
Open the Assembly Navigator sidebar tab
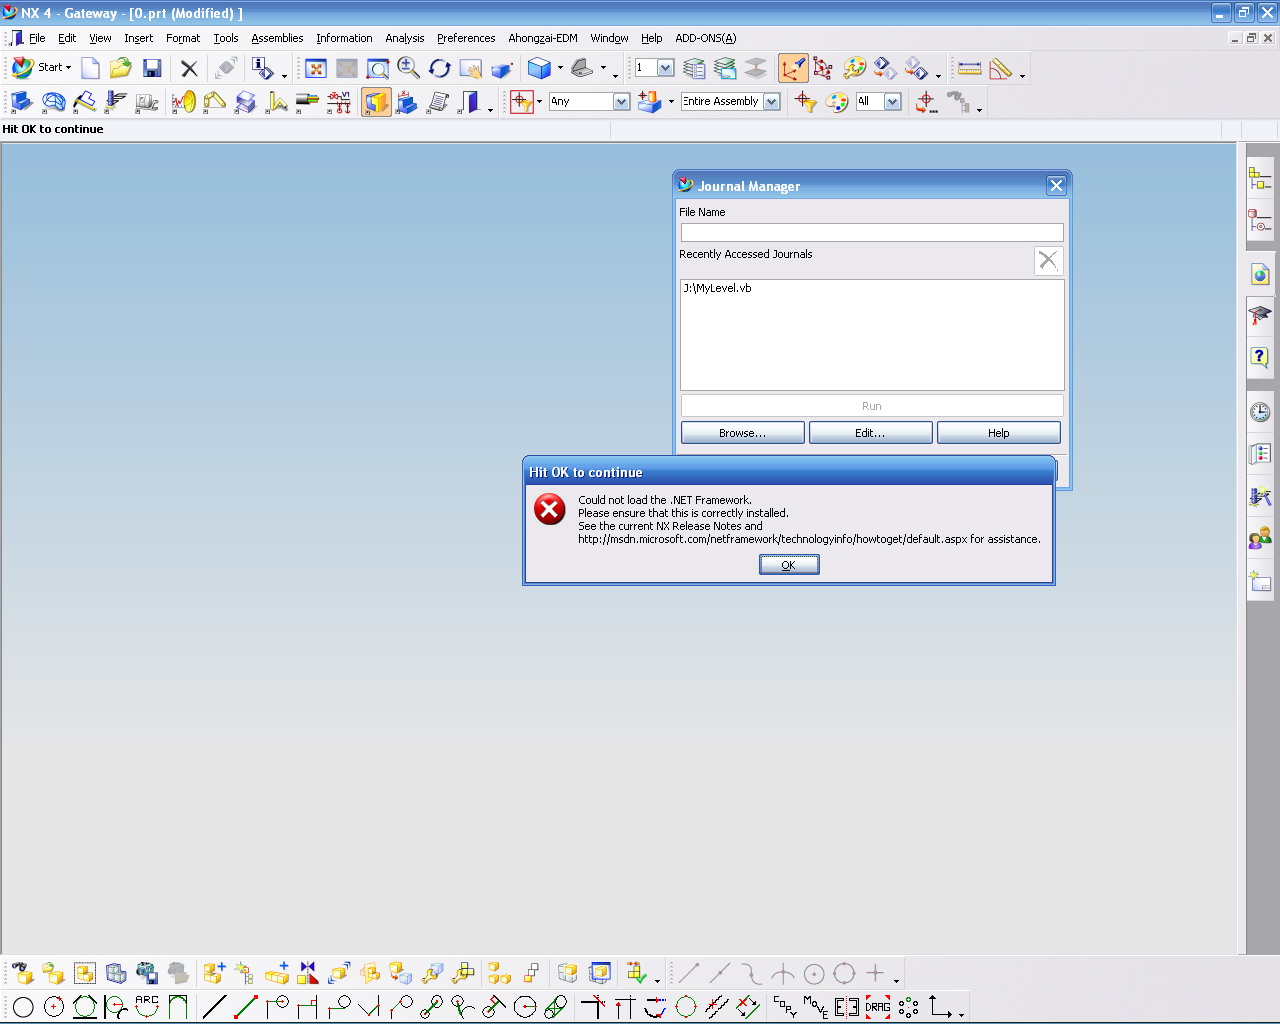click(1260, 179)
